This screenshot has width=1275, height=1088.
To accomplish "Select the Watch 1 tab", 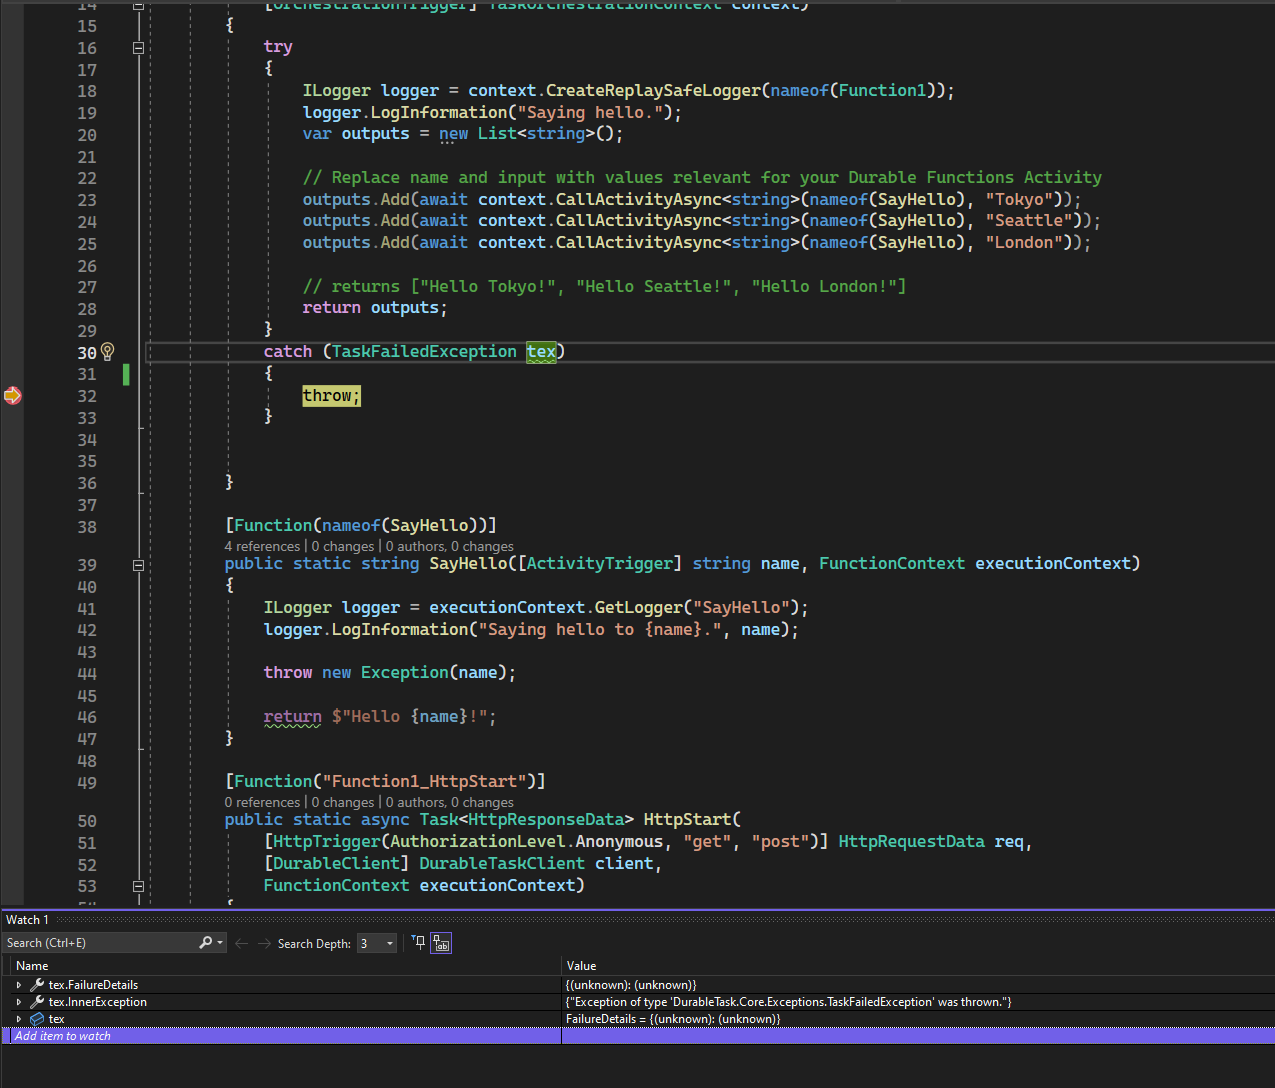I will pos(26,919).
